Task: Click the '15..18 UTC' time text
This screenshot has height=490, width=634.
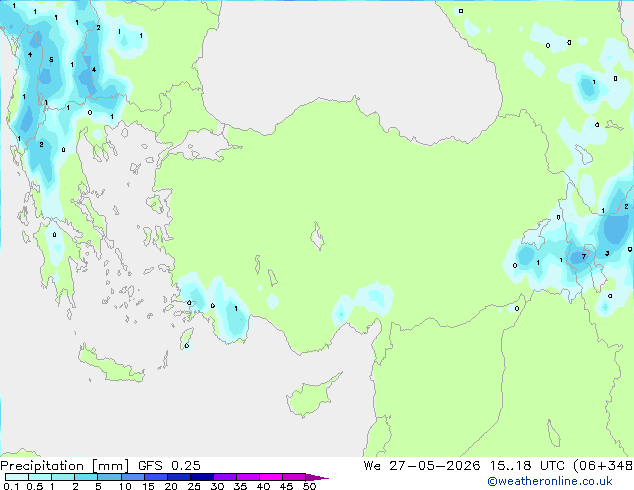Action: [527, 466]
